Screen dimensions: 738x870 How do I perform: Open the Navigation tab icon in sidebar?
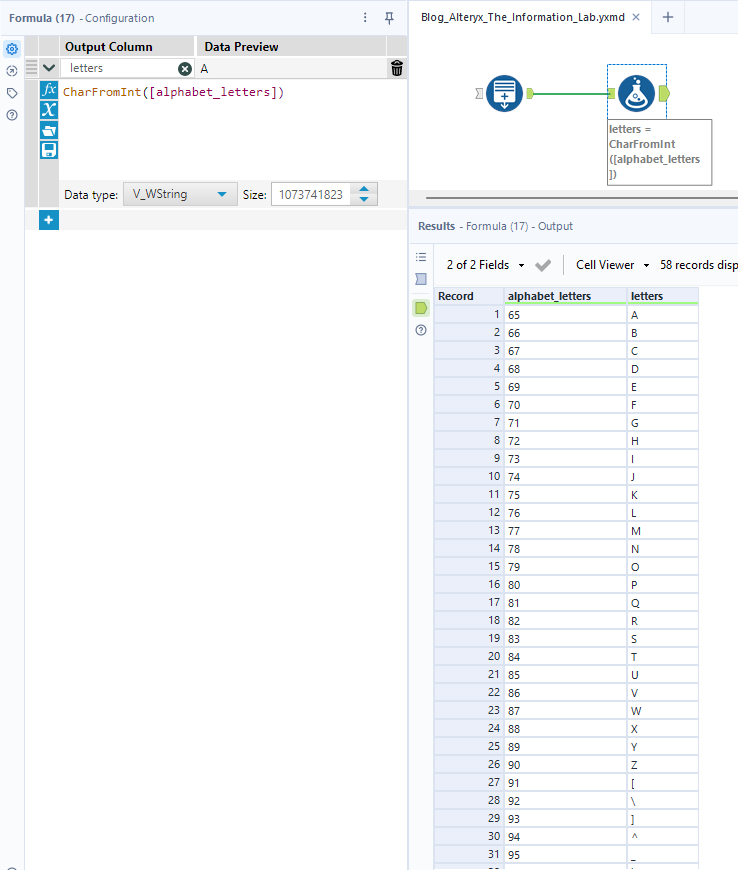click(12, 71)
